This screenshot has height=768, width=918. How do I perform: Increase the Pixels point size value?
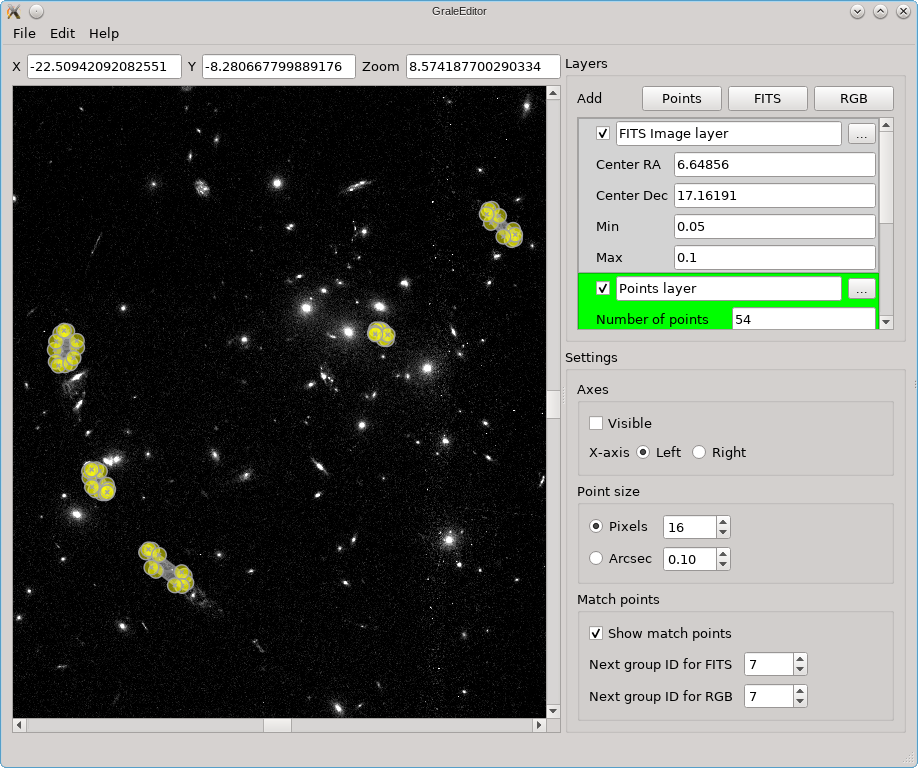tap(723, 522)
